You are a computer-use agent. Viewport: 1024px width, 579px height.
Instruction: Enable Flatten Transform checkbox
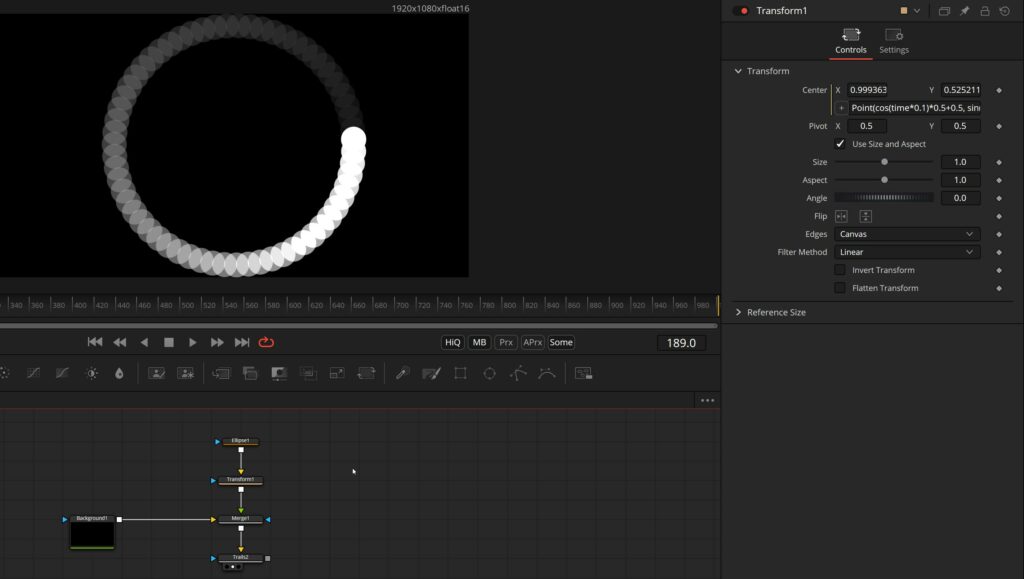coord(840,288)
